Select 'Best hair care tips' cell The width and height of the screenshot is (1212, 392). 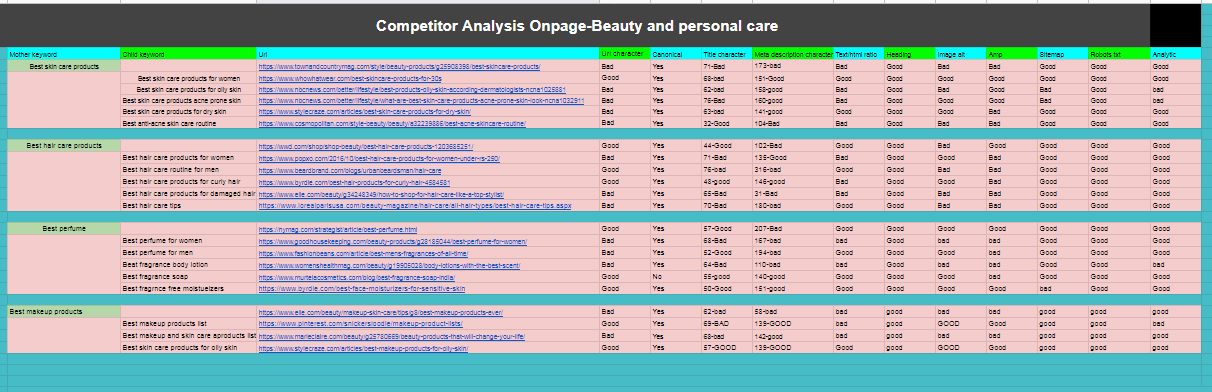pos(188,205)
